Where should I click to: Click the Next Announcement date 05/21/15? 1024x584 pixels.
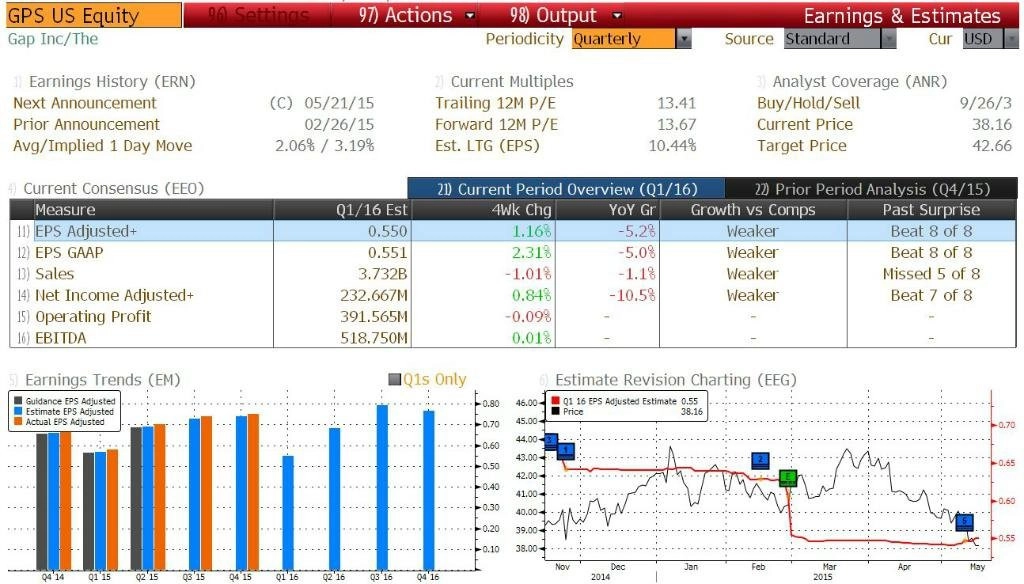pos(339,103)
